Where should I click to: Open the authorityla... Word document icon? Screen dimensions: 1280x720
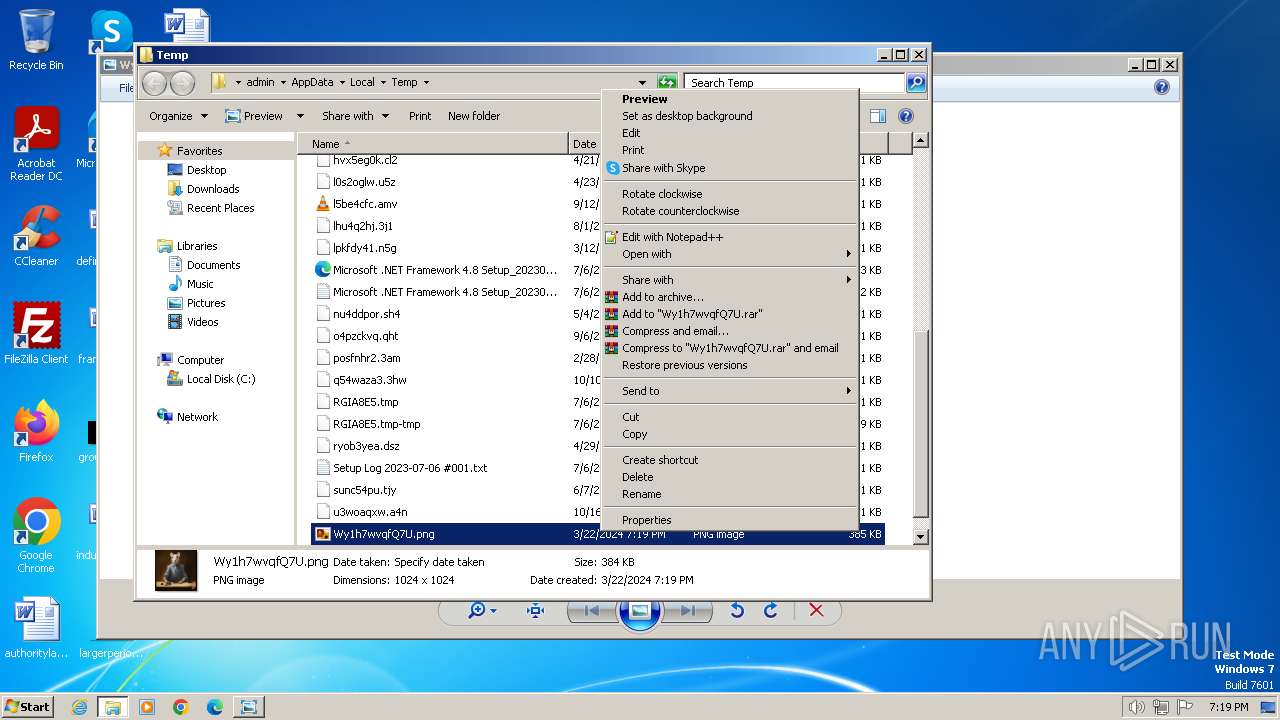click(36, 629)
